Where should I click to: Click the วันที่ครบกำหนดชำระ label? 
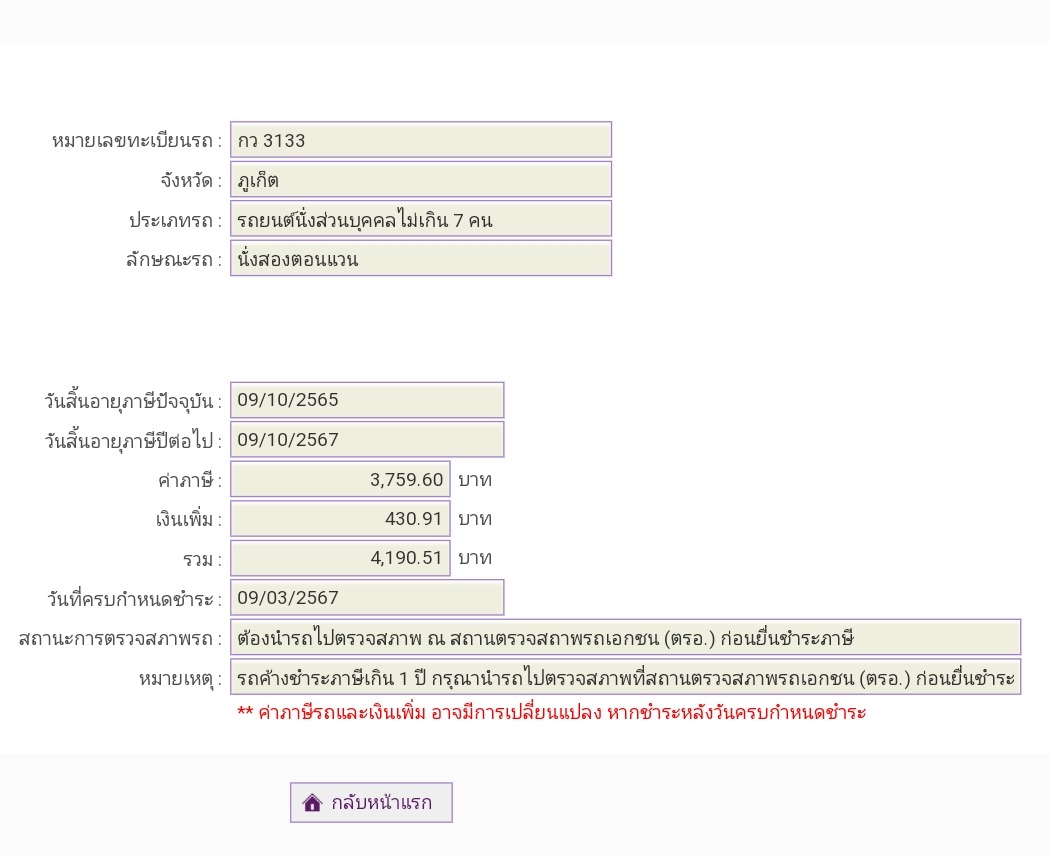point(134,599)
